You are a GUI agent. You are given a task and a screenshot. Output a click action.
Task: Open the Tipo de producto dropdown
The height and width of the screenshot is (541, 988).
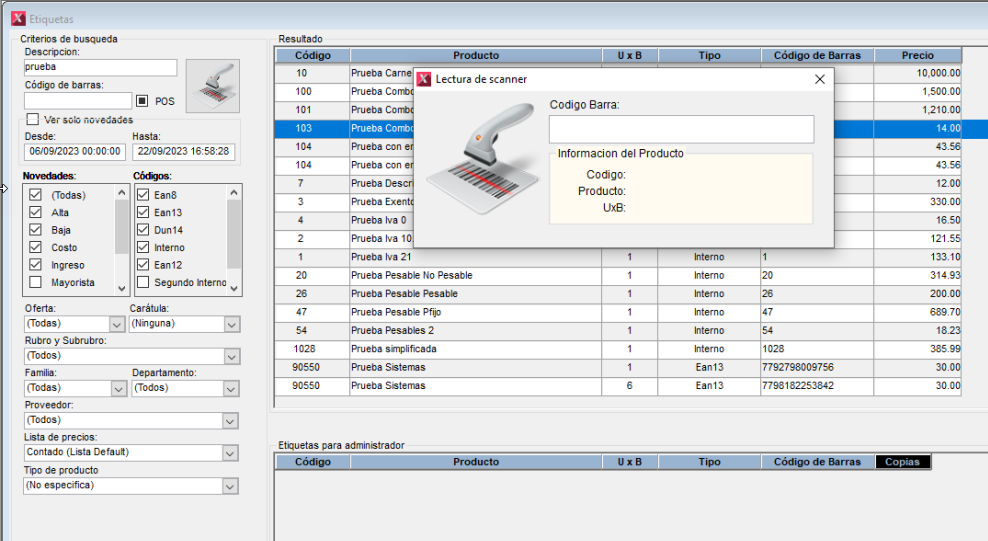pos(231,486)
